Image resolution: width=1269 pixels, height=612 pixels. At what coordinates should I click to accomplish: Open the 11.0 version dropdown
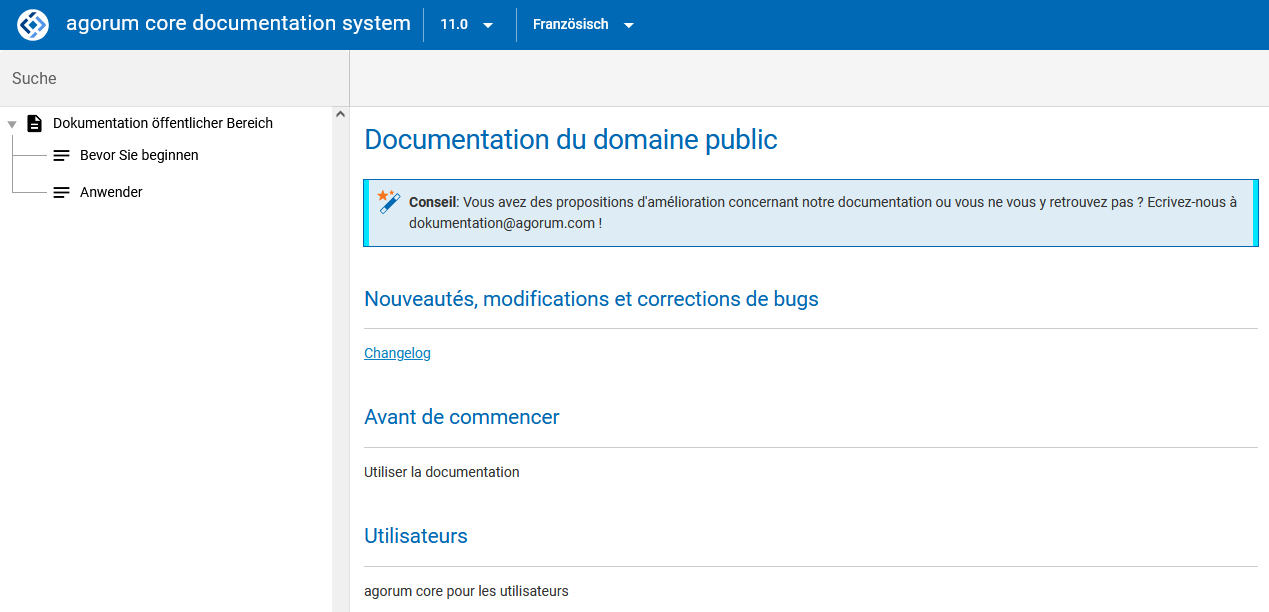[467, 25]
